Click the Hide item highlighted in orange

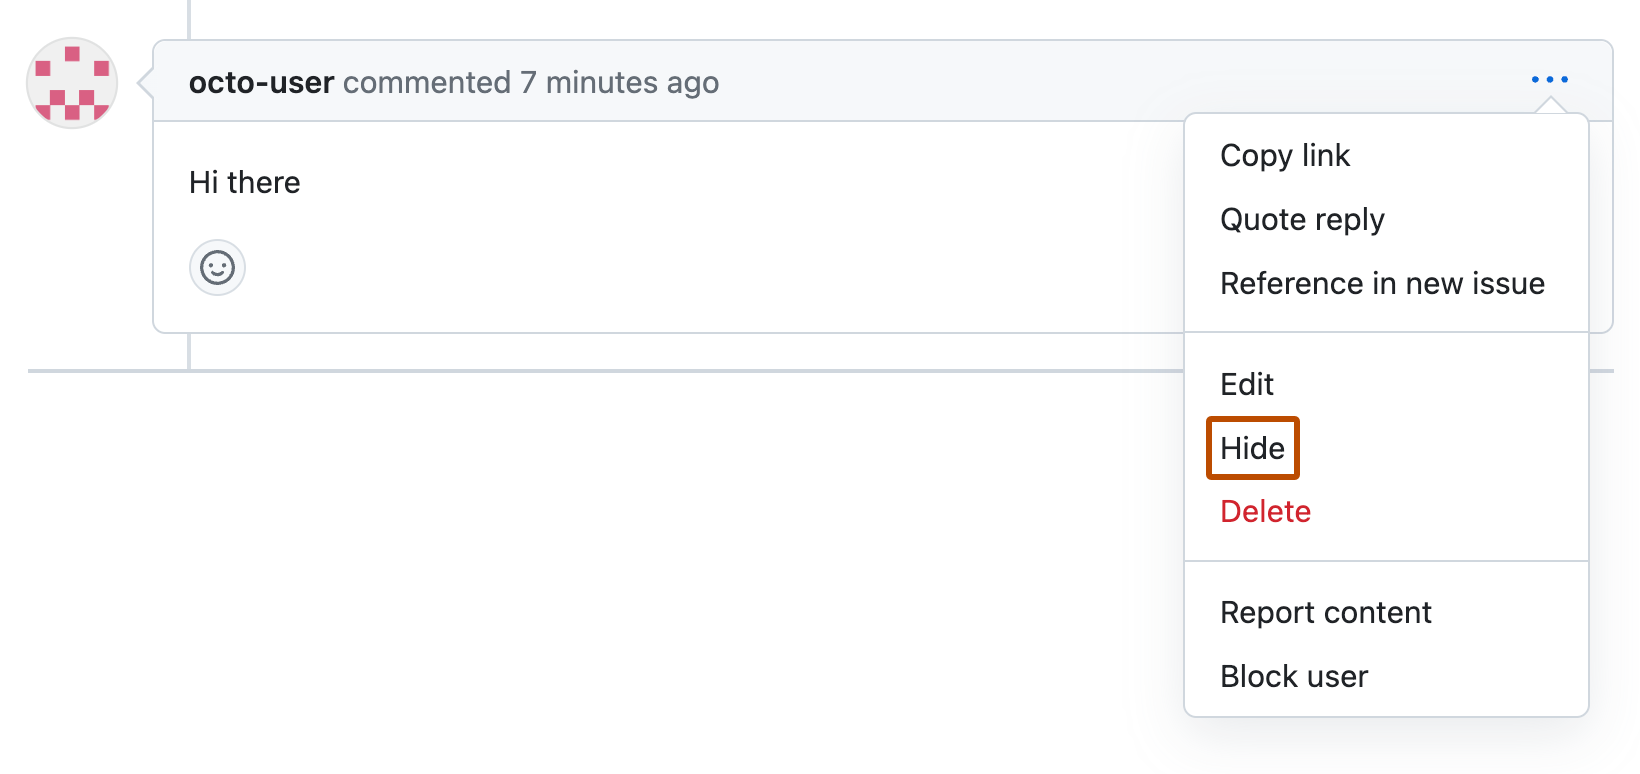1252,448
